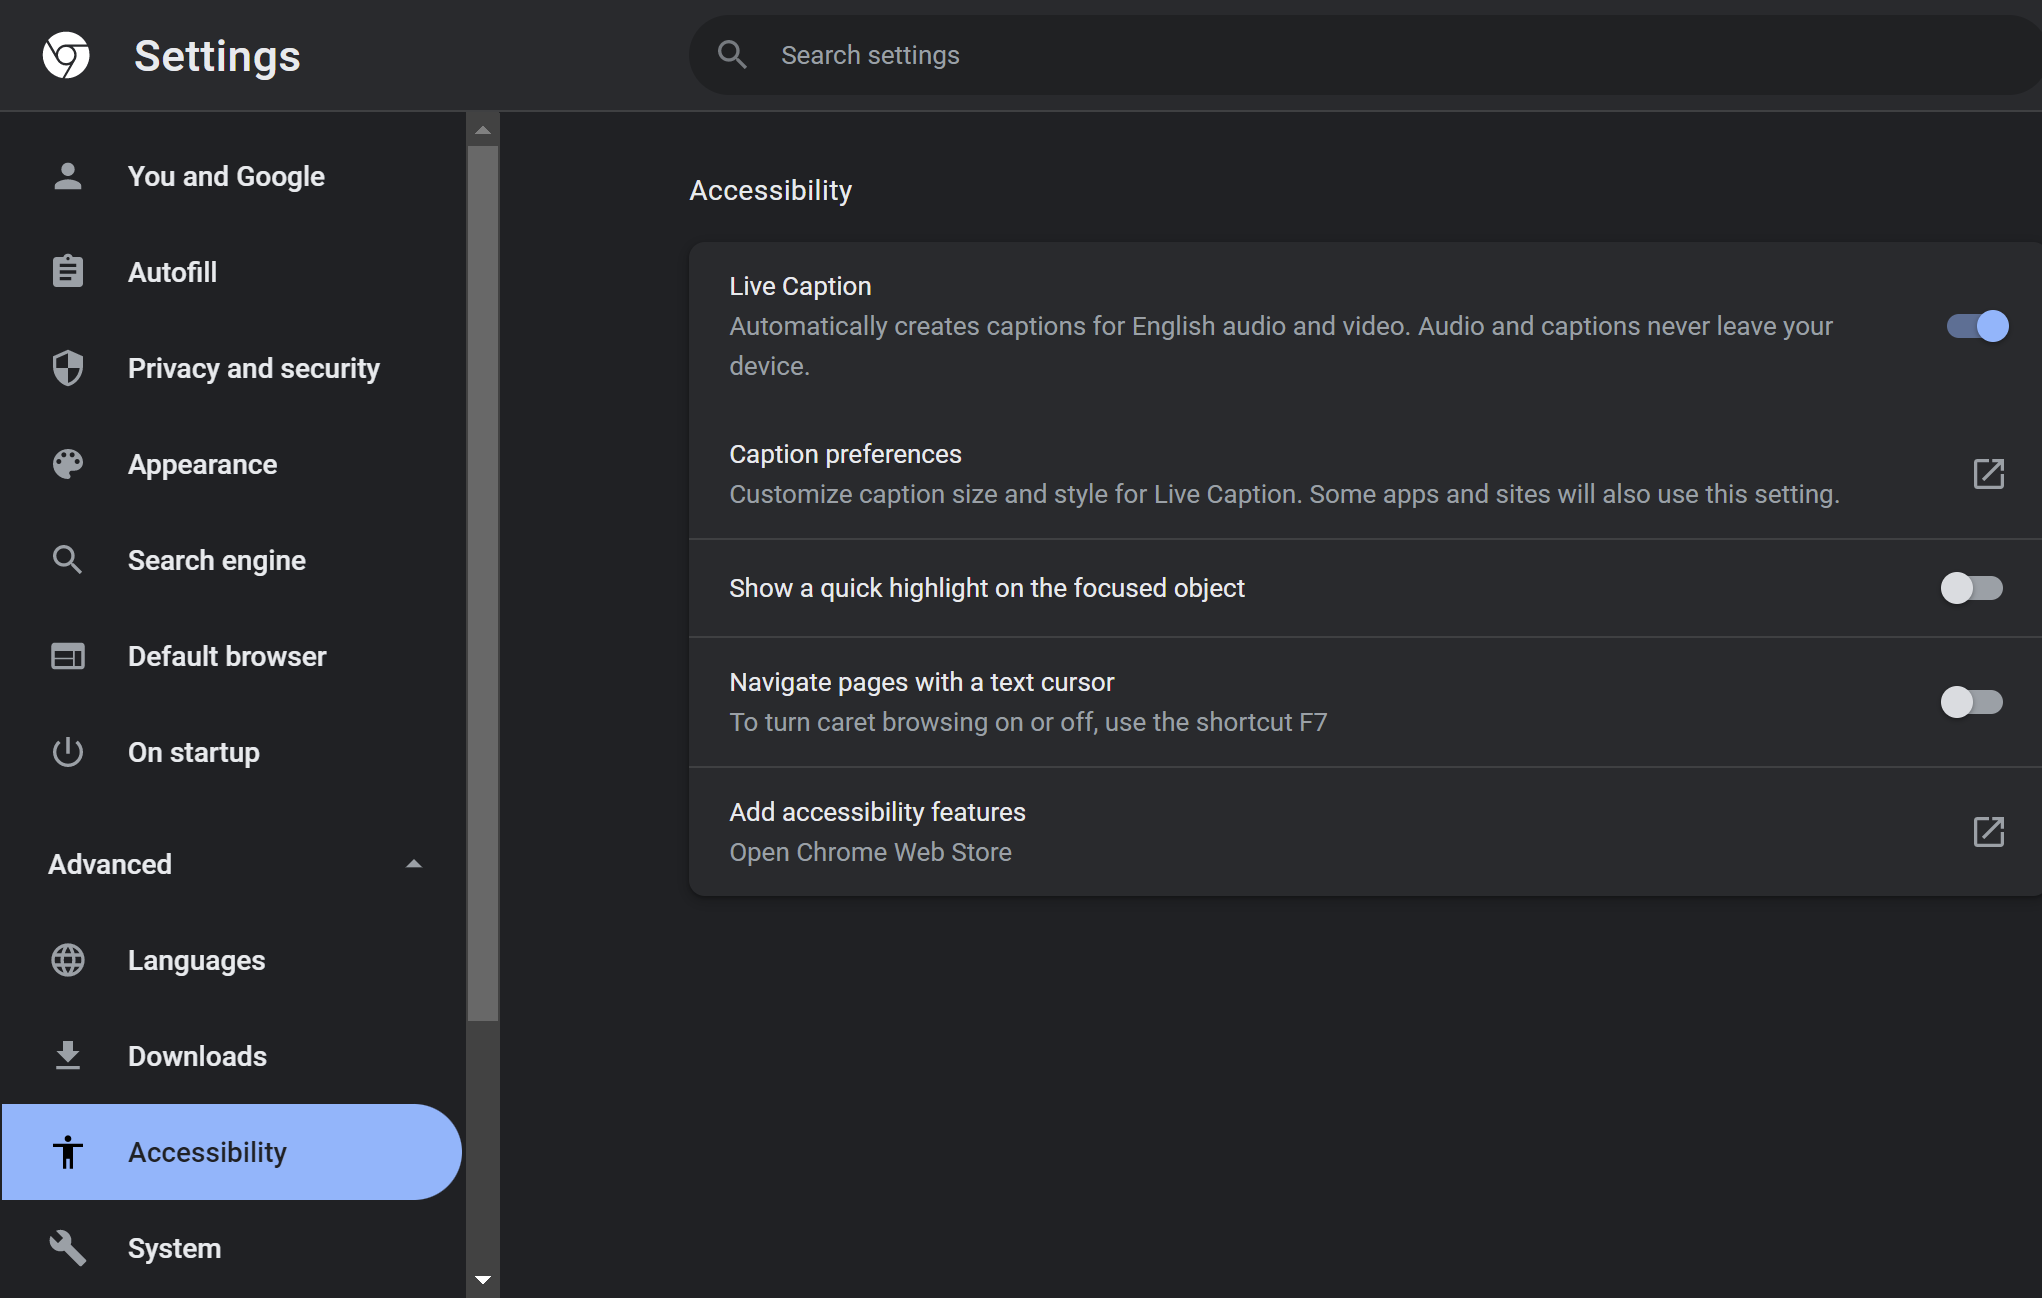Click the You and Google person icon
The width and height of the screenshot is (2042, 1298).
pos(68,176)
